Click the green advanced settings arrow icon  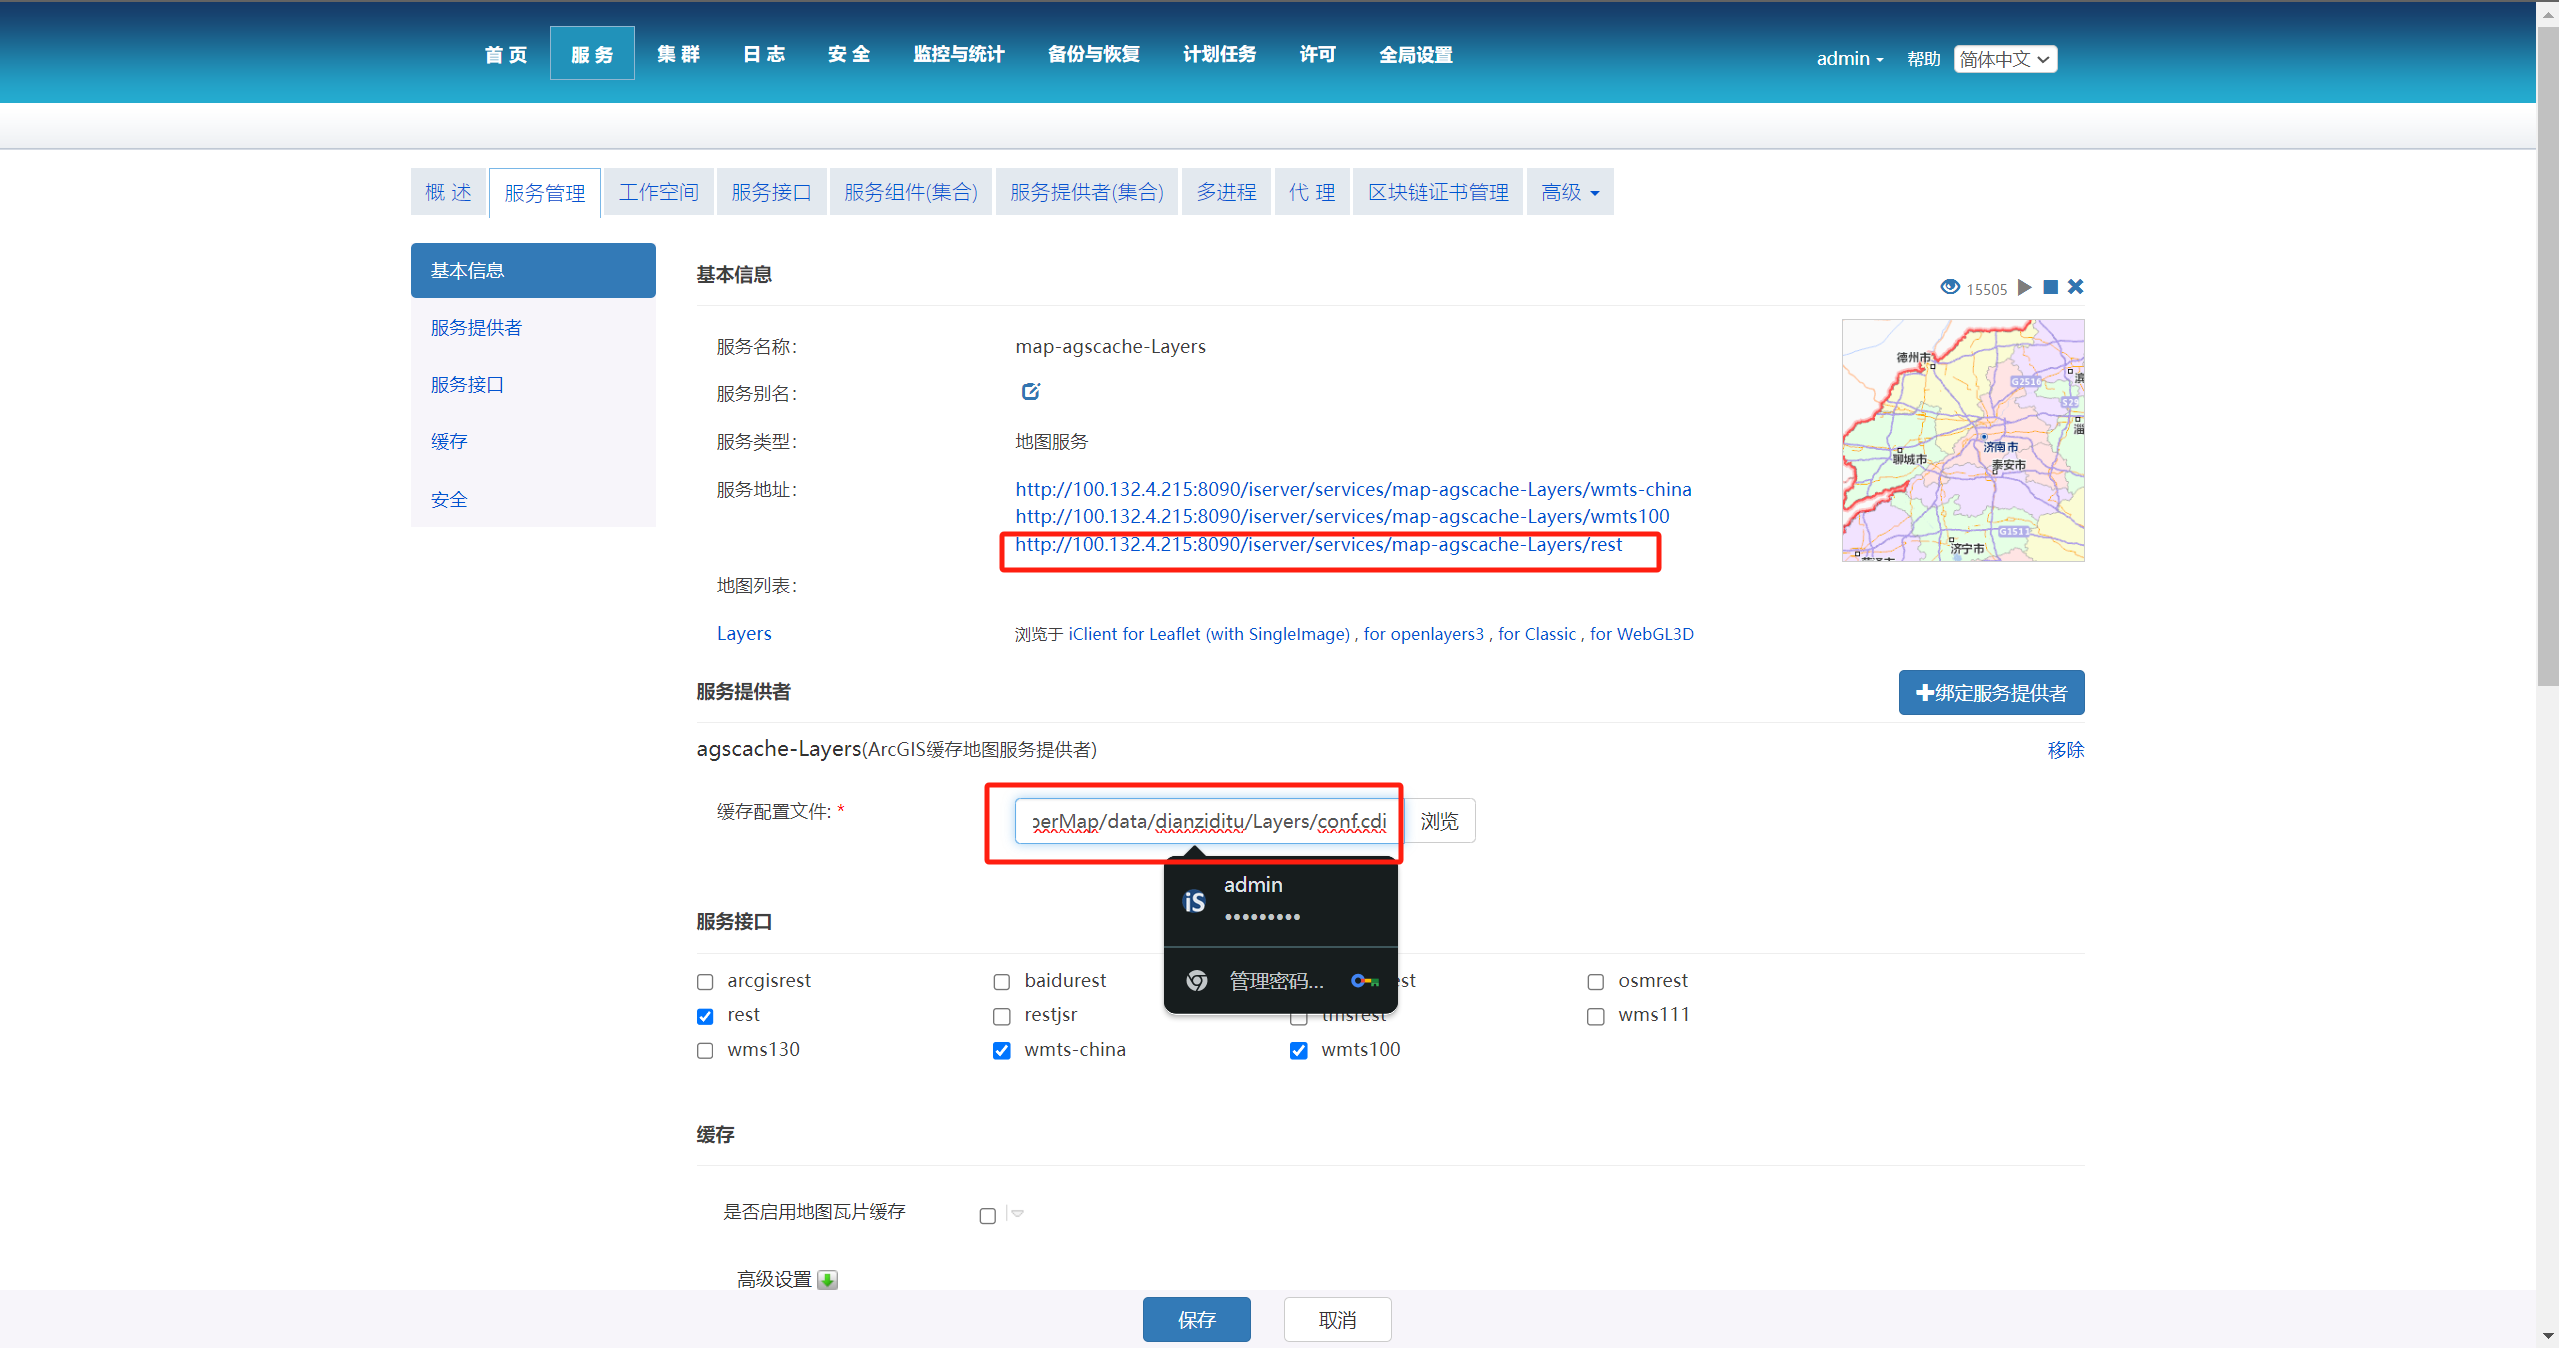(827, 1280)
